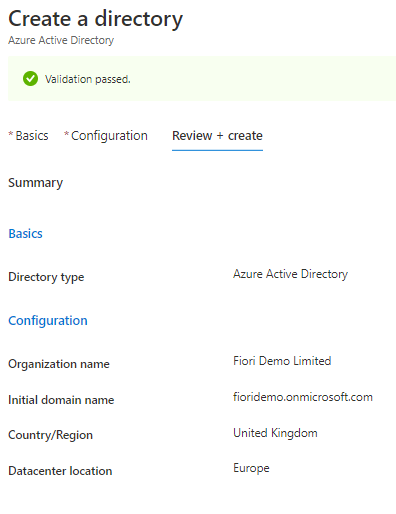The image size is (396, 514).
Task: Click the Validation passed message text
Action: coord(88,79)
